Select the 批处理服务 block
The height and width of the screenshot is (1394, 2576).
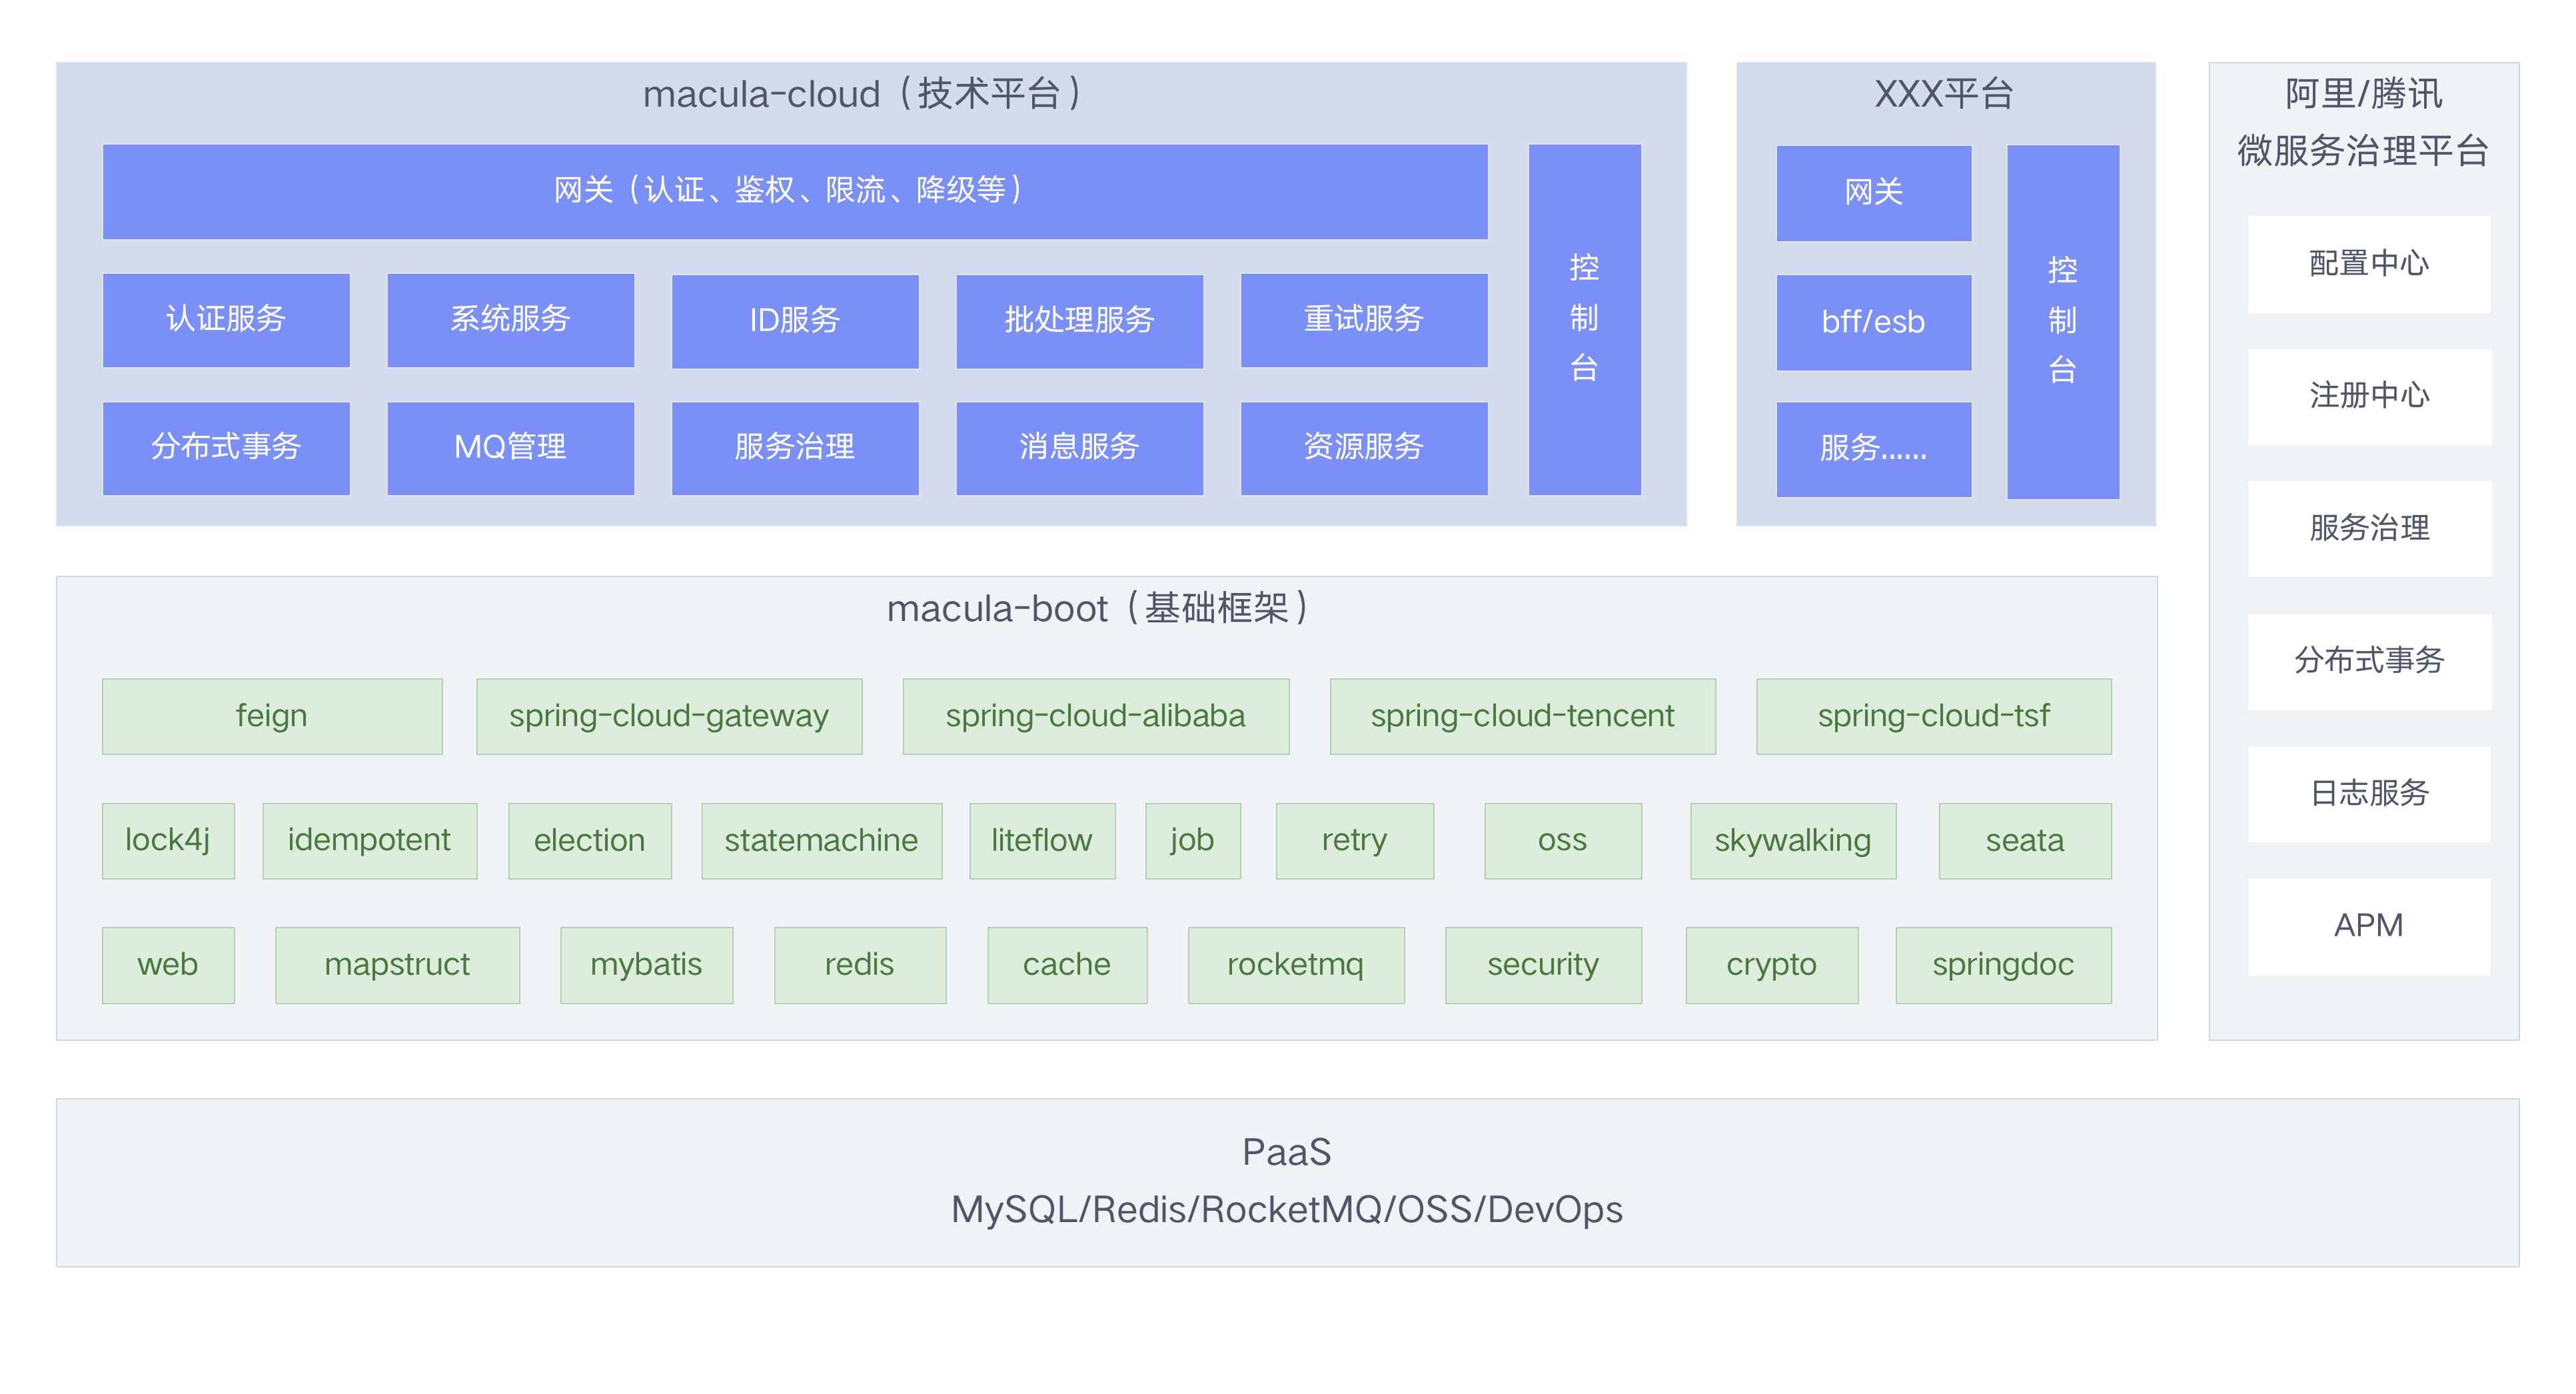tap(1079, 320)
